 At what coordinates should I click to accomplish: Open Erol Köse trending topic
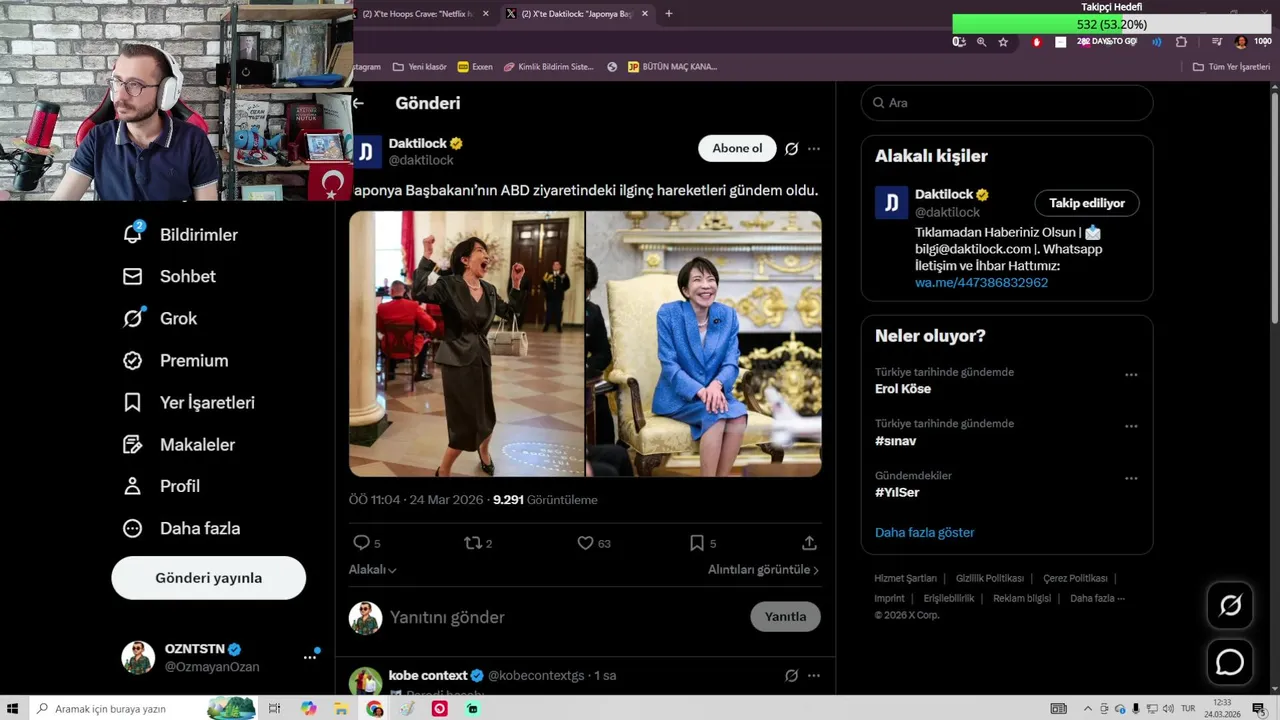click(903, 389)
